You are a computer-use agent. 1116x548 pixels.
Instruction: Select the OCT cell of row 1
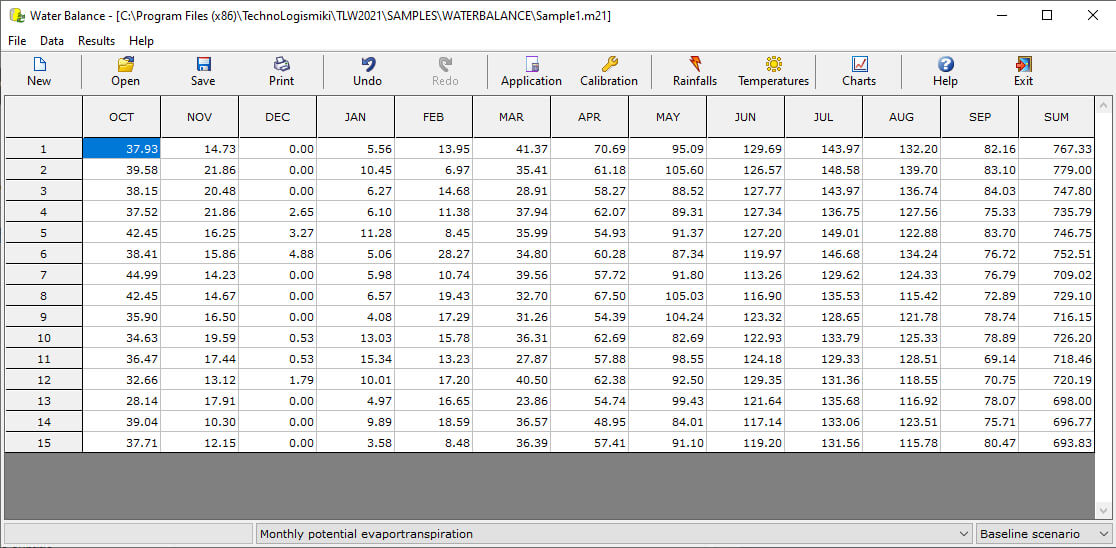click(x=121, y=149)
